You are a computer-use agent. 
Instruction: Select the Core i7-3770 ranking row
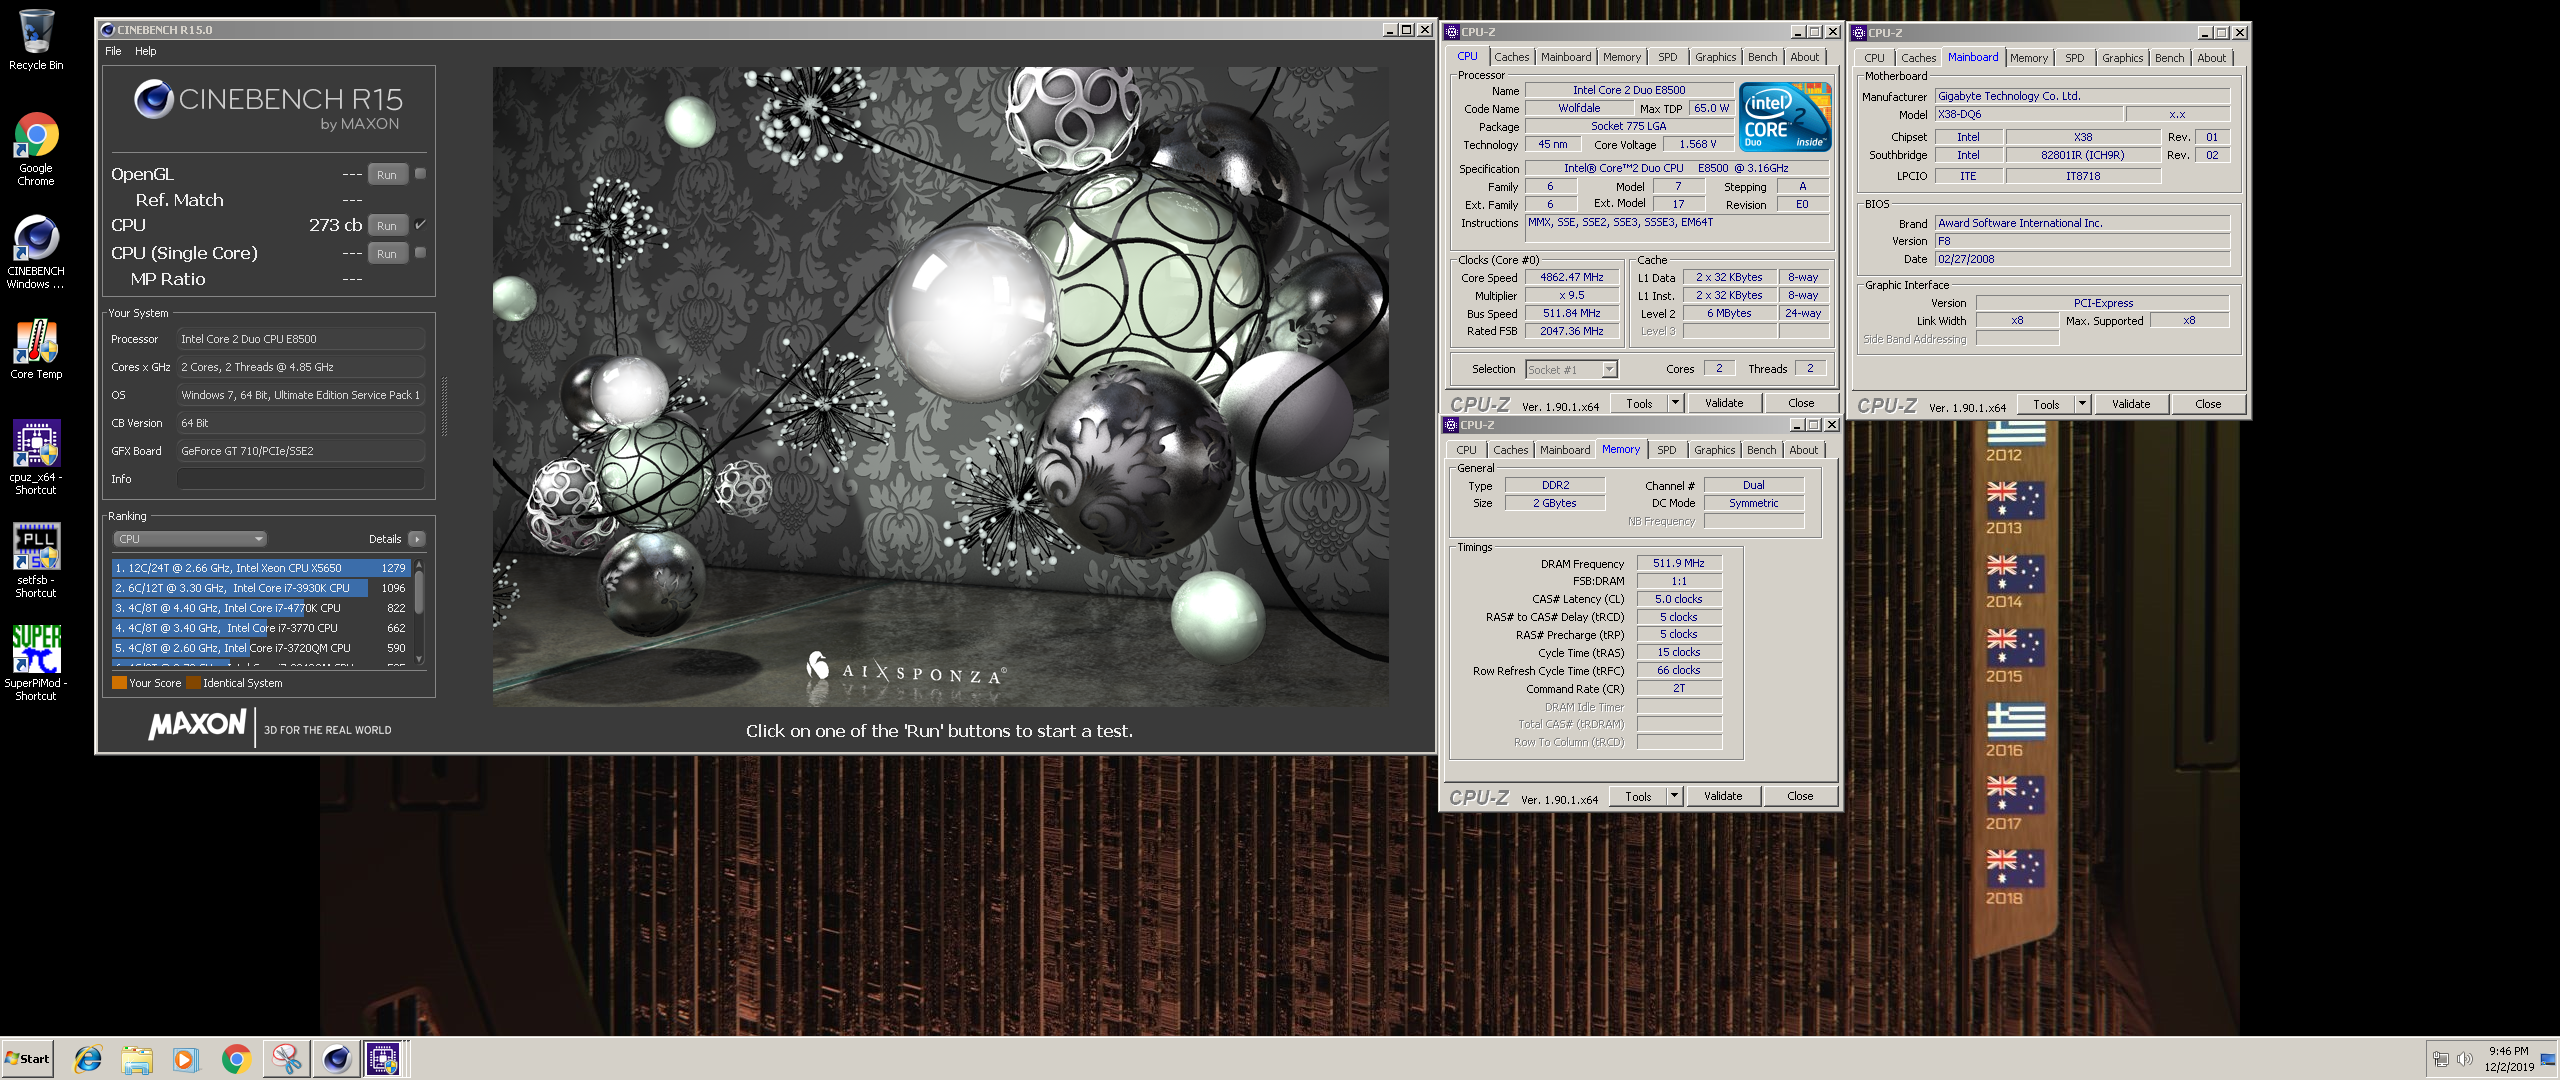261,628
